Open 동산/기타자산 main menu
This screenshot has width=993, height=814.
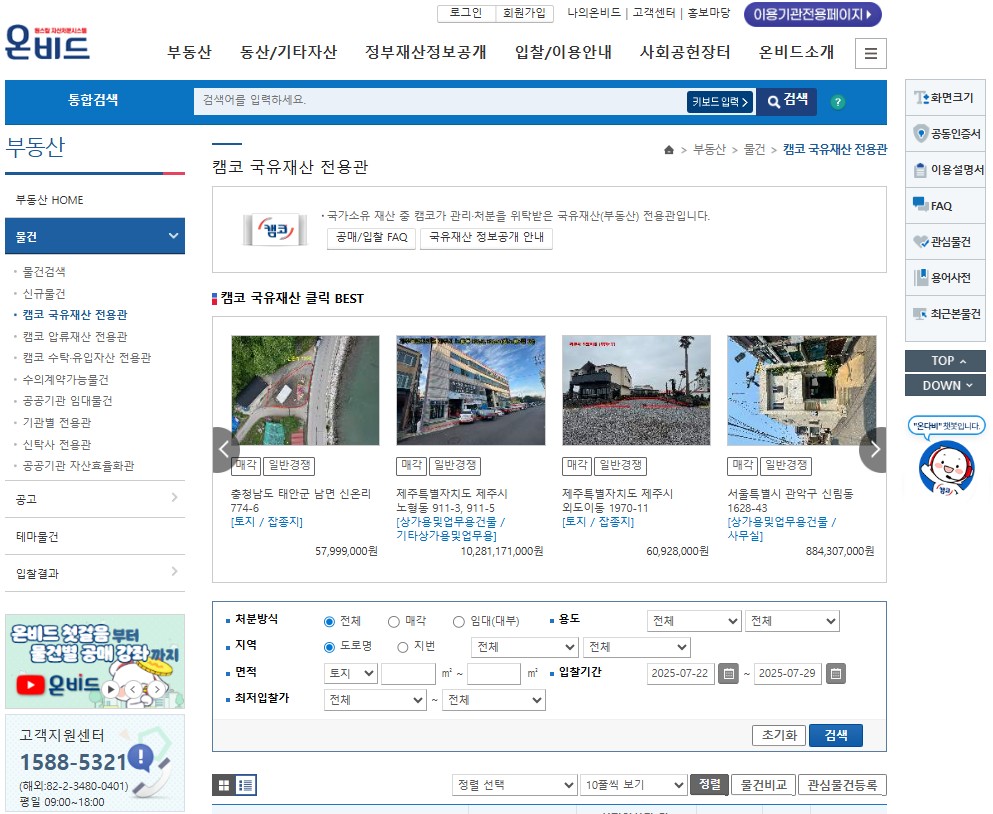tap(288, 52)
